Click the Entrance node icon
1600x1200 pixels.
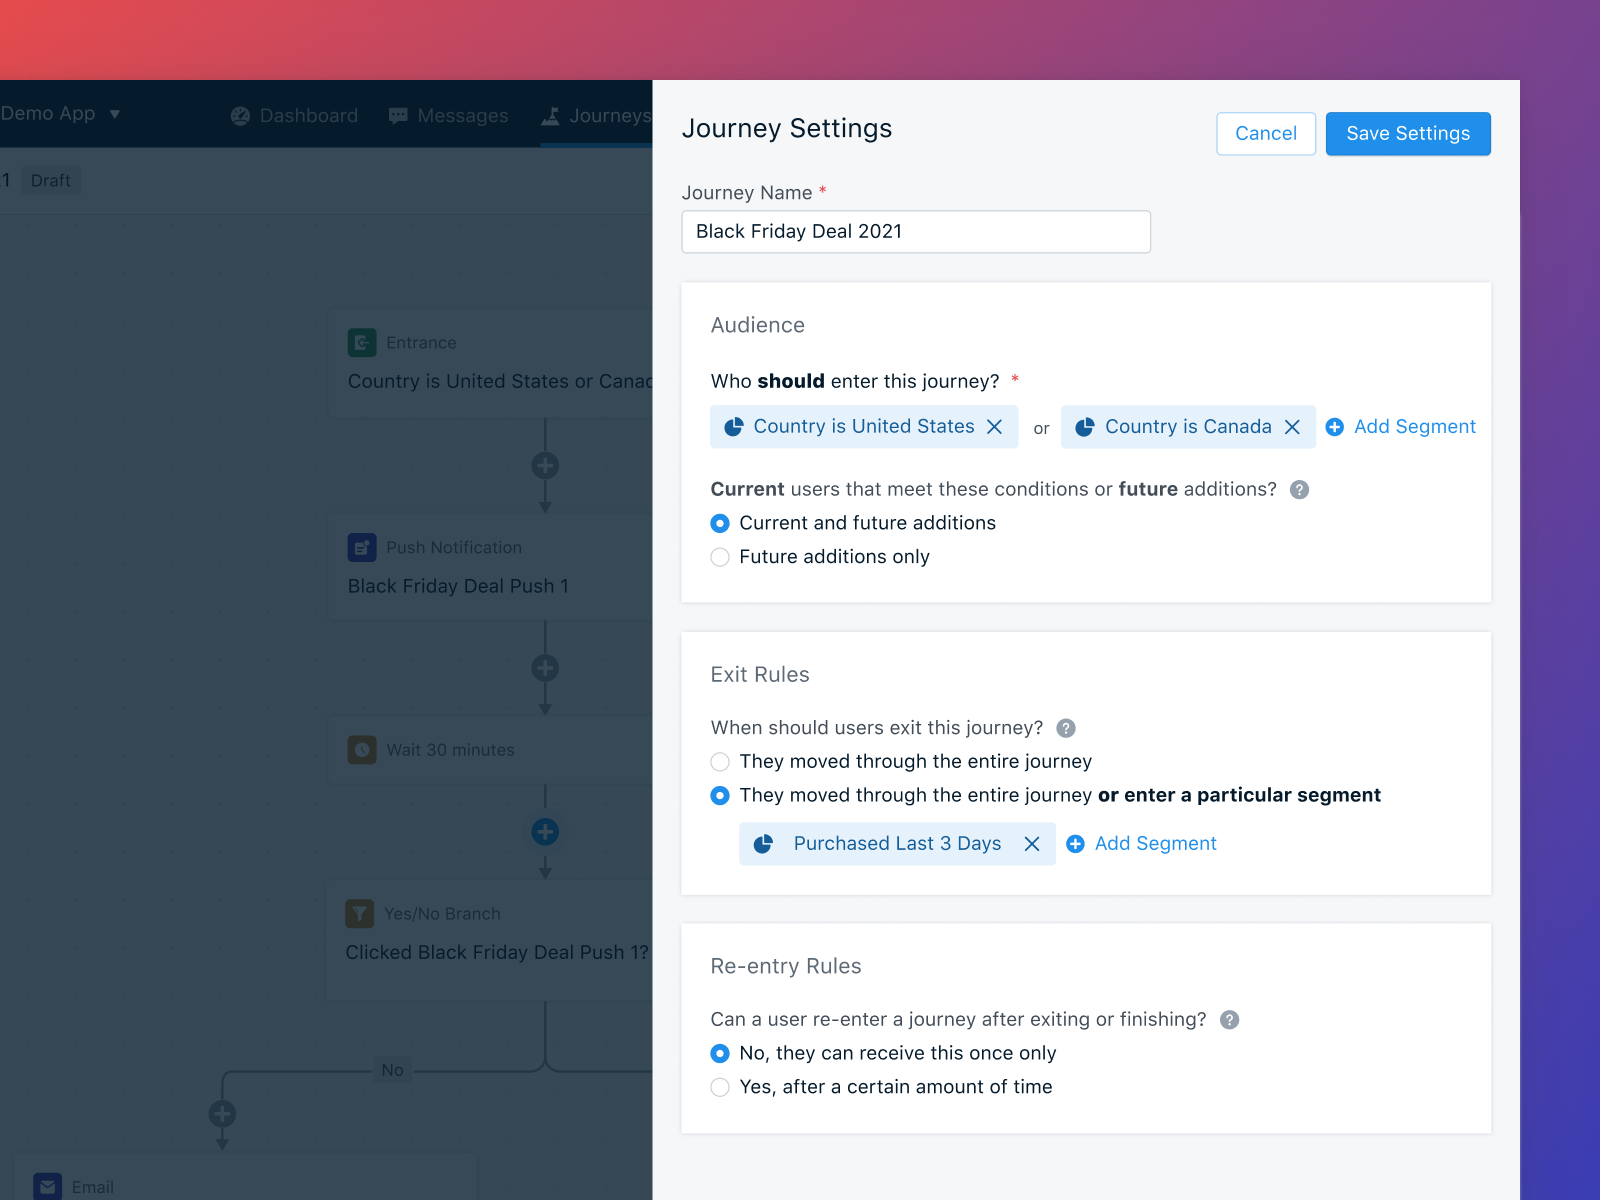pos(362,343)
